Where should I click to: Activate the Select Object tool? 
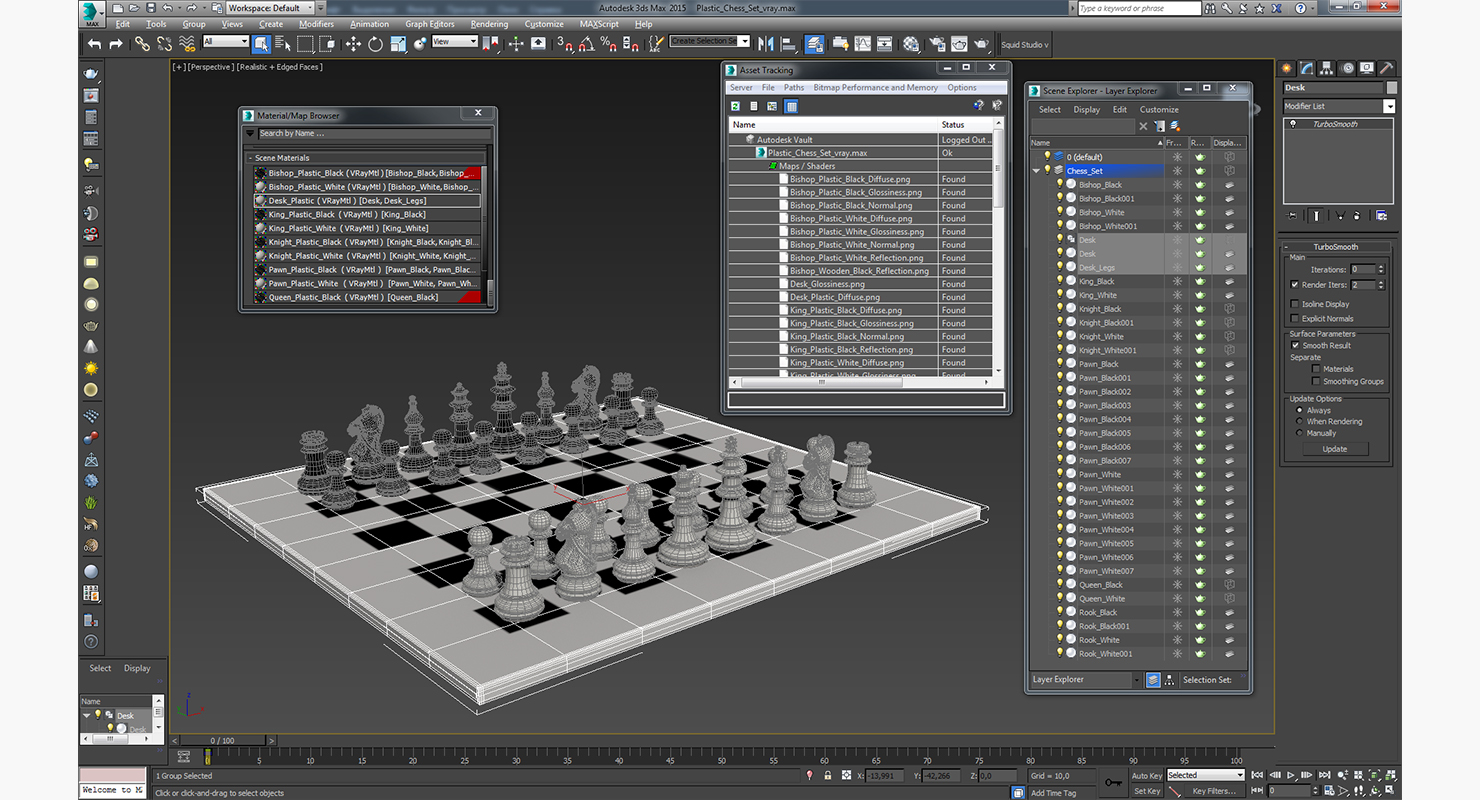(261, 44)
